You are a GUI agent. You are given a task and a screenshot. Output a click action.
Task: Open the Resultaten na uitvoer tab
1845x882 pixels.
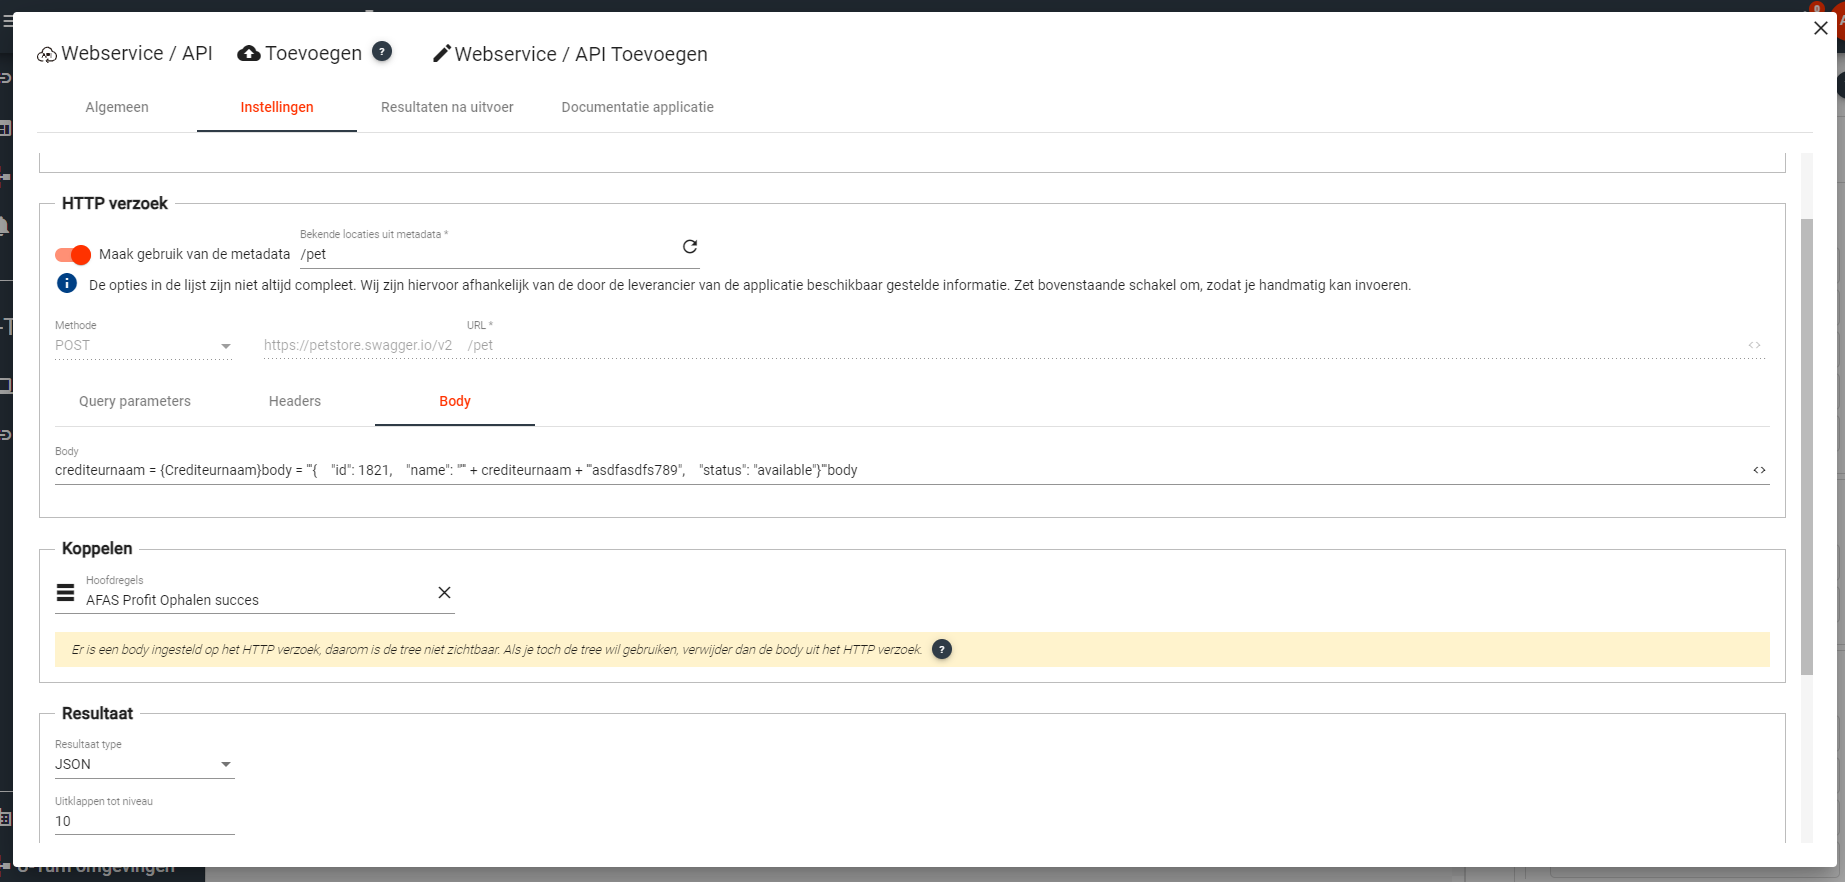[x=447, y=108]
